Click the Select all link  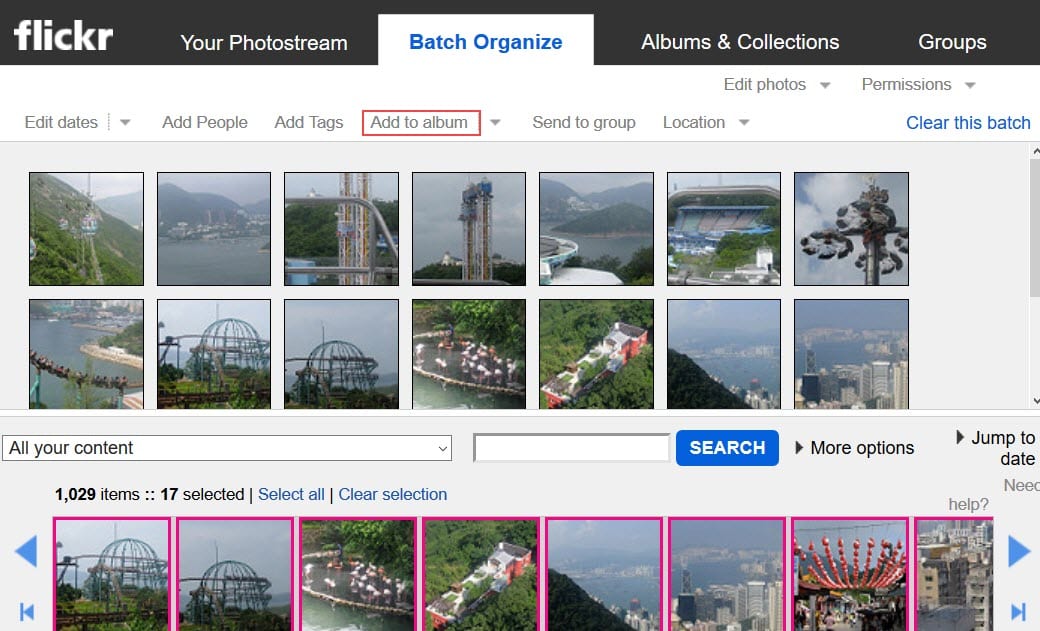coord(291,494)
